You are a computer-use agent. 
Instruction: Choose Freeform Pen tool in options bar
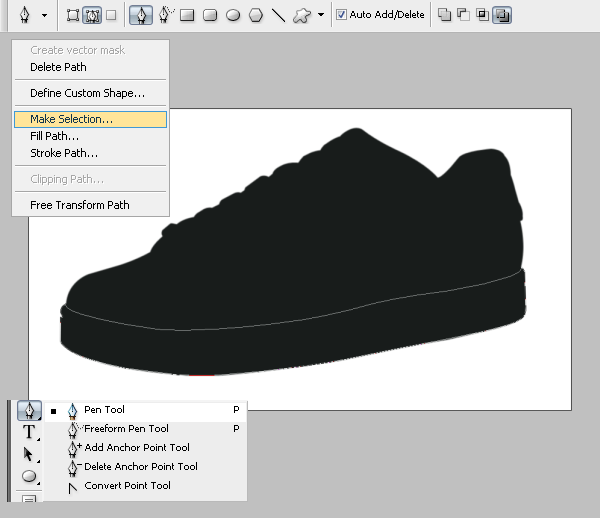coord(165,15)
